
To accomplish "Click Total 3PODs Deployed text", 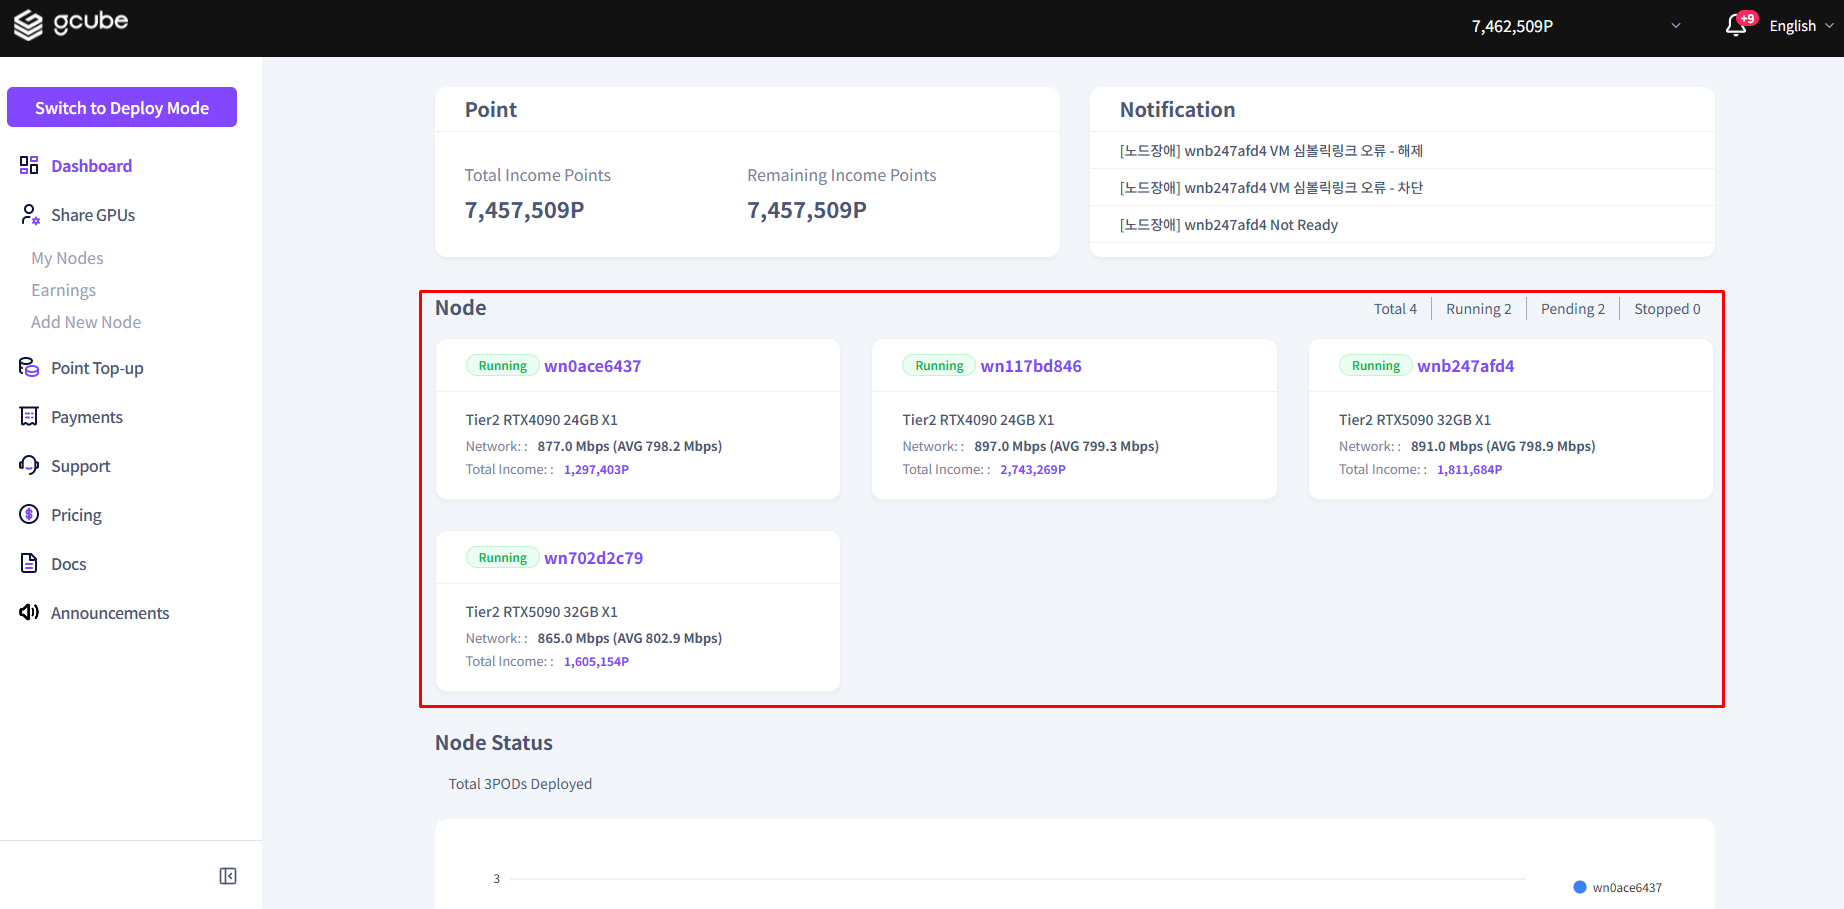I will [x=520, y=784].
